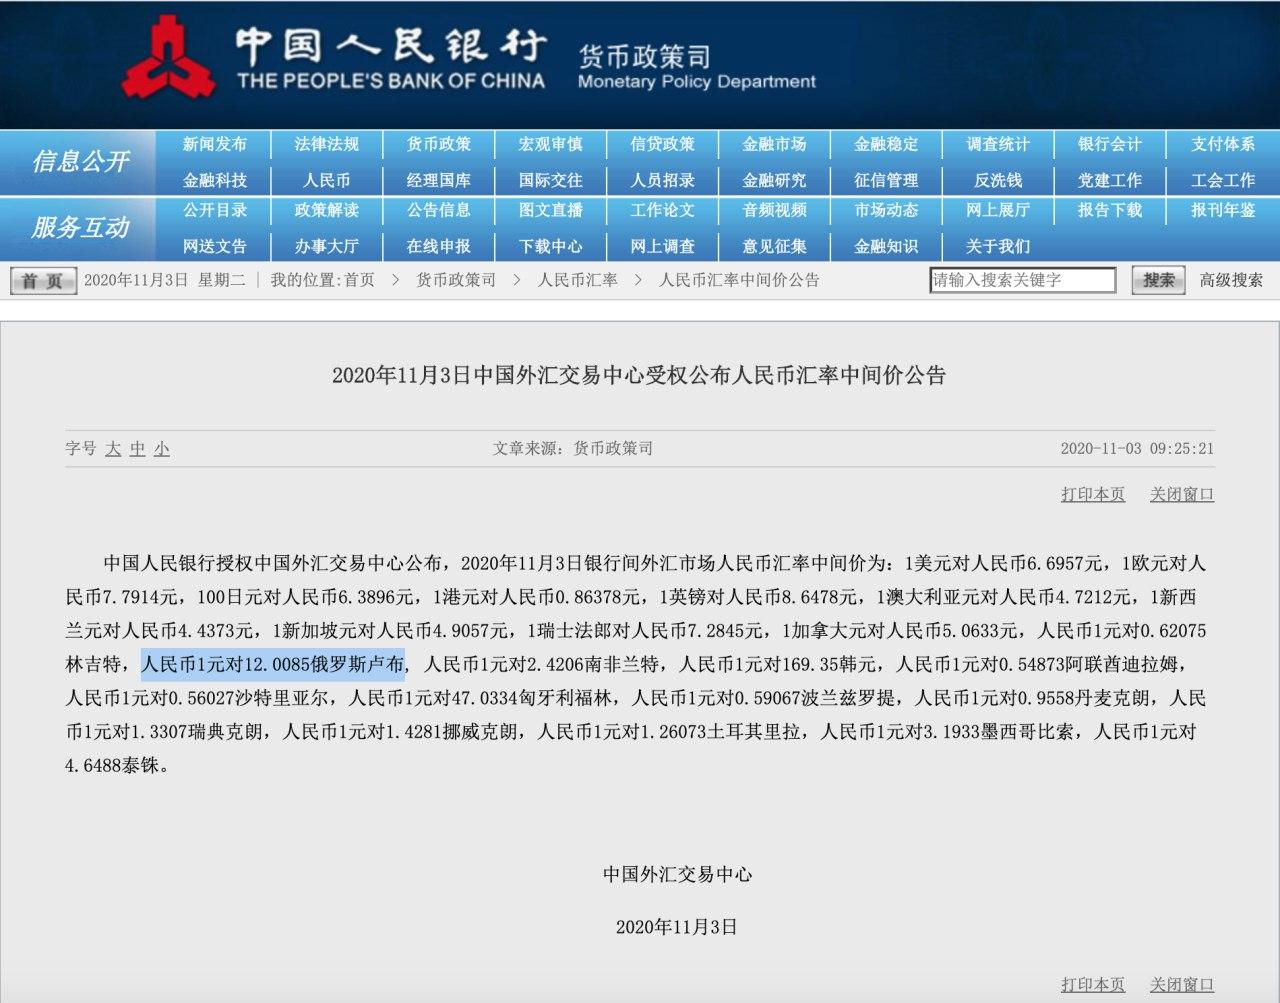Set font size to 中
This screenshot has width=1280, height=1003.
(x=138, y=449)
